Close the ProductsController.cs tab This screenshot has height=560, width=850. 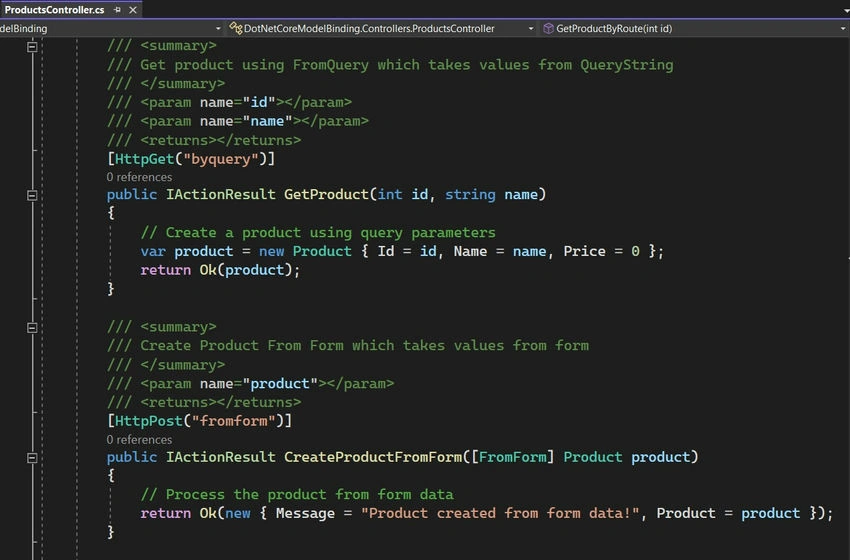[133, 10]
